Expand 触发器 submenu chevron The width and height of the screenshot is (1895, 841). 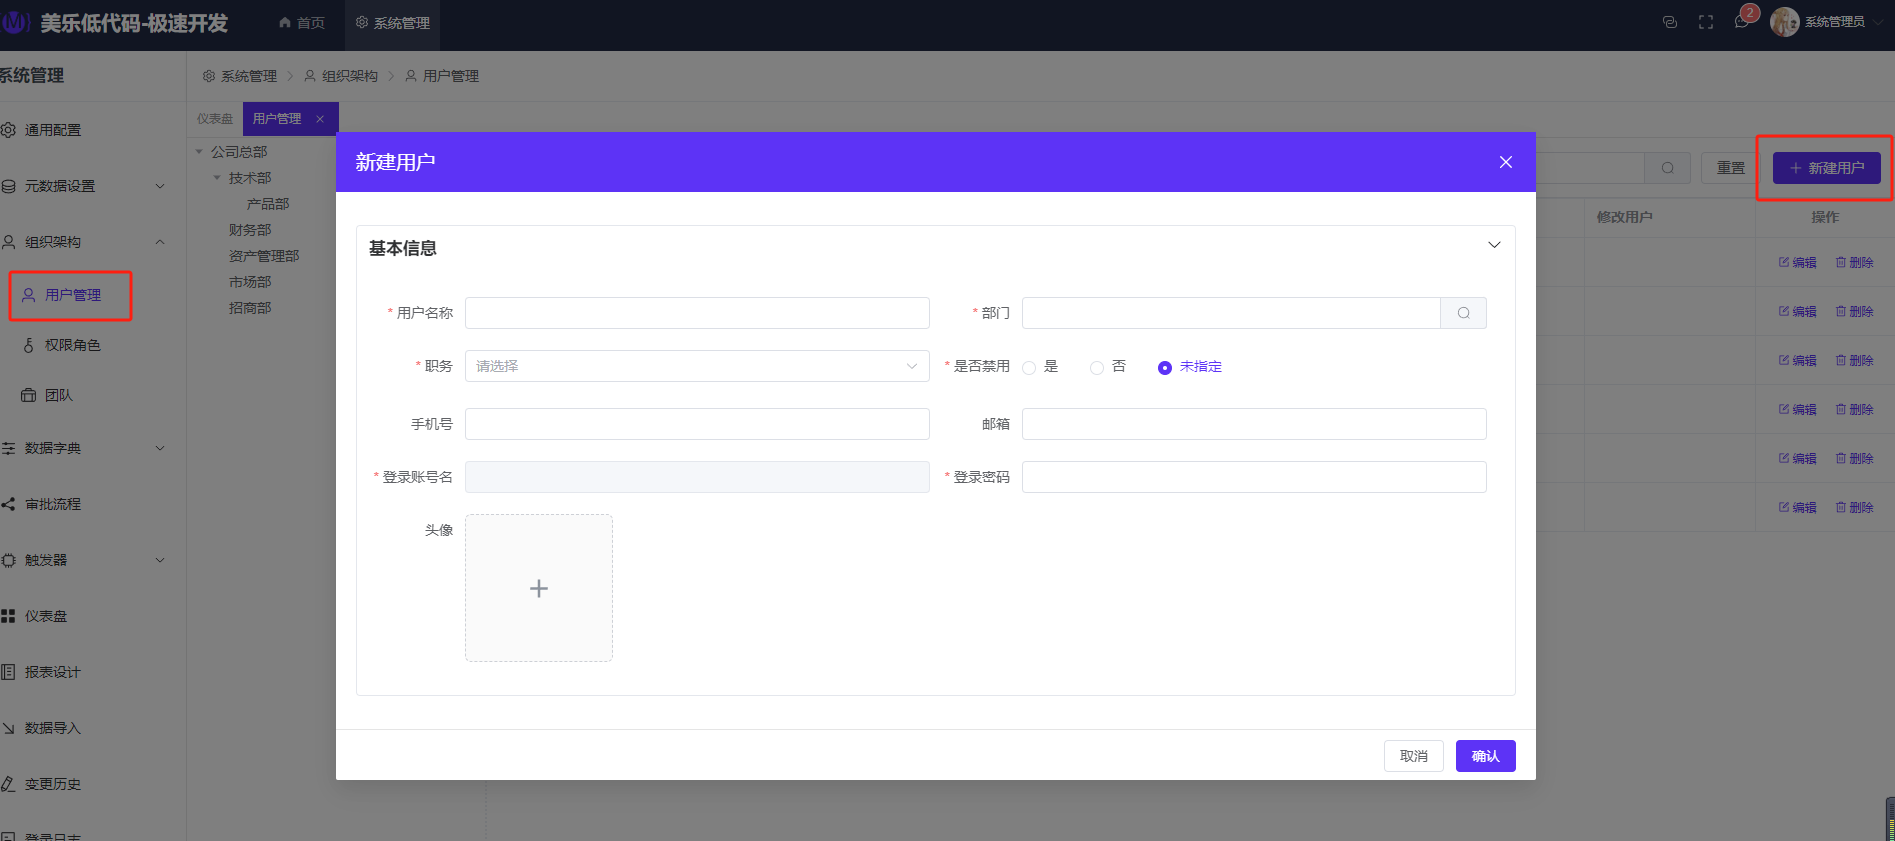click(x=160, y=560)
